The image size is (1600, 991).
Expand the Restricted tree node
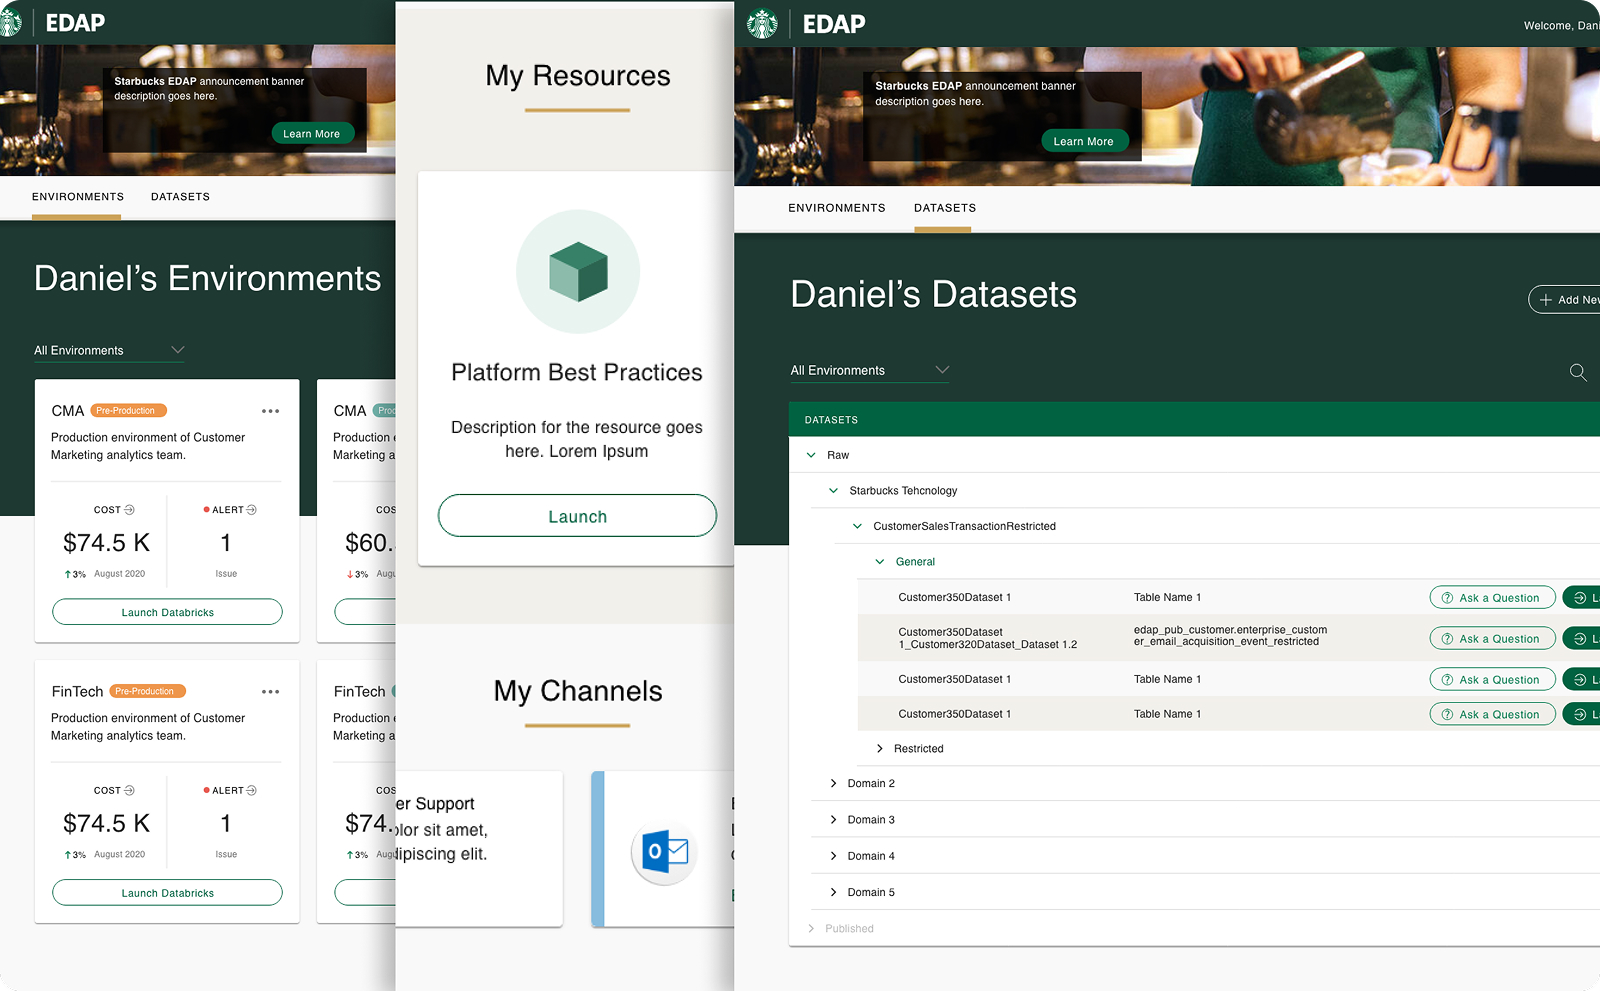tap(881, 748)
